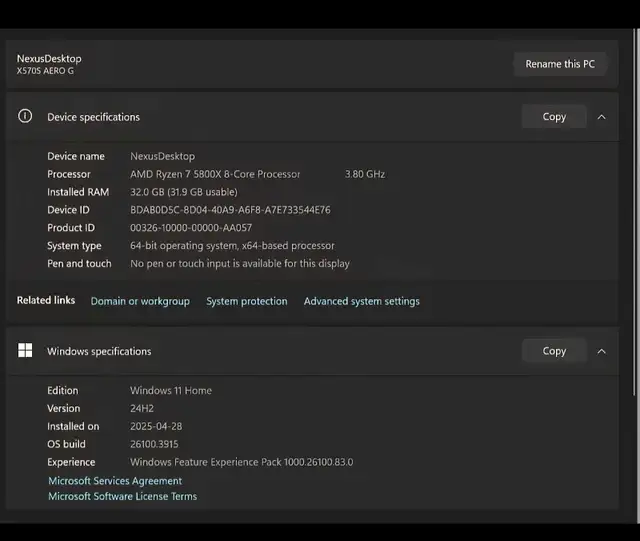Image resolution: width=640 pixels, height=541 pixels.
Task: Open the System protection link
Action: (x=247, y=301)
